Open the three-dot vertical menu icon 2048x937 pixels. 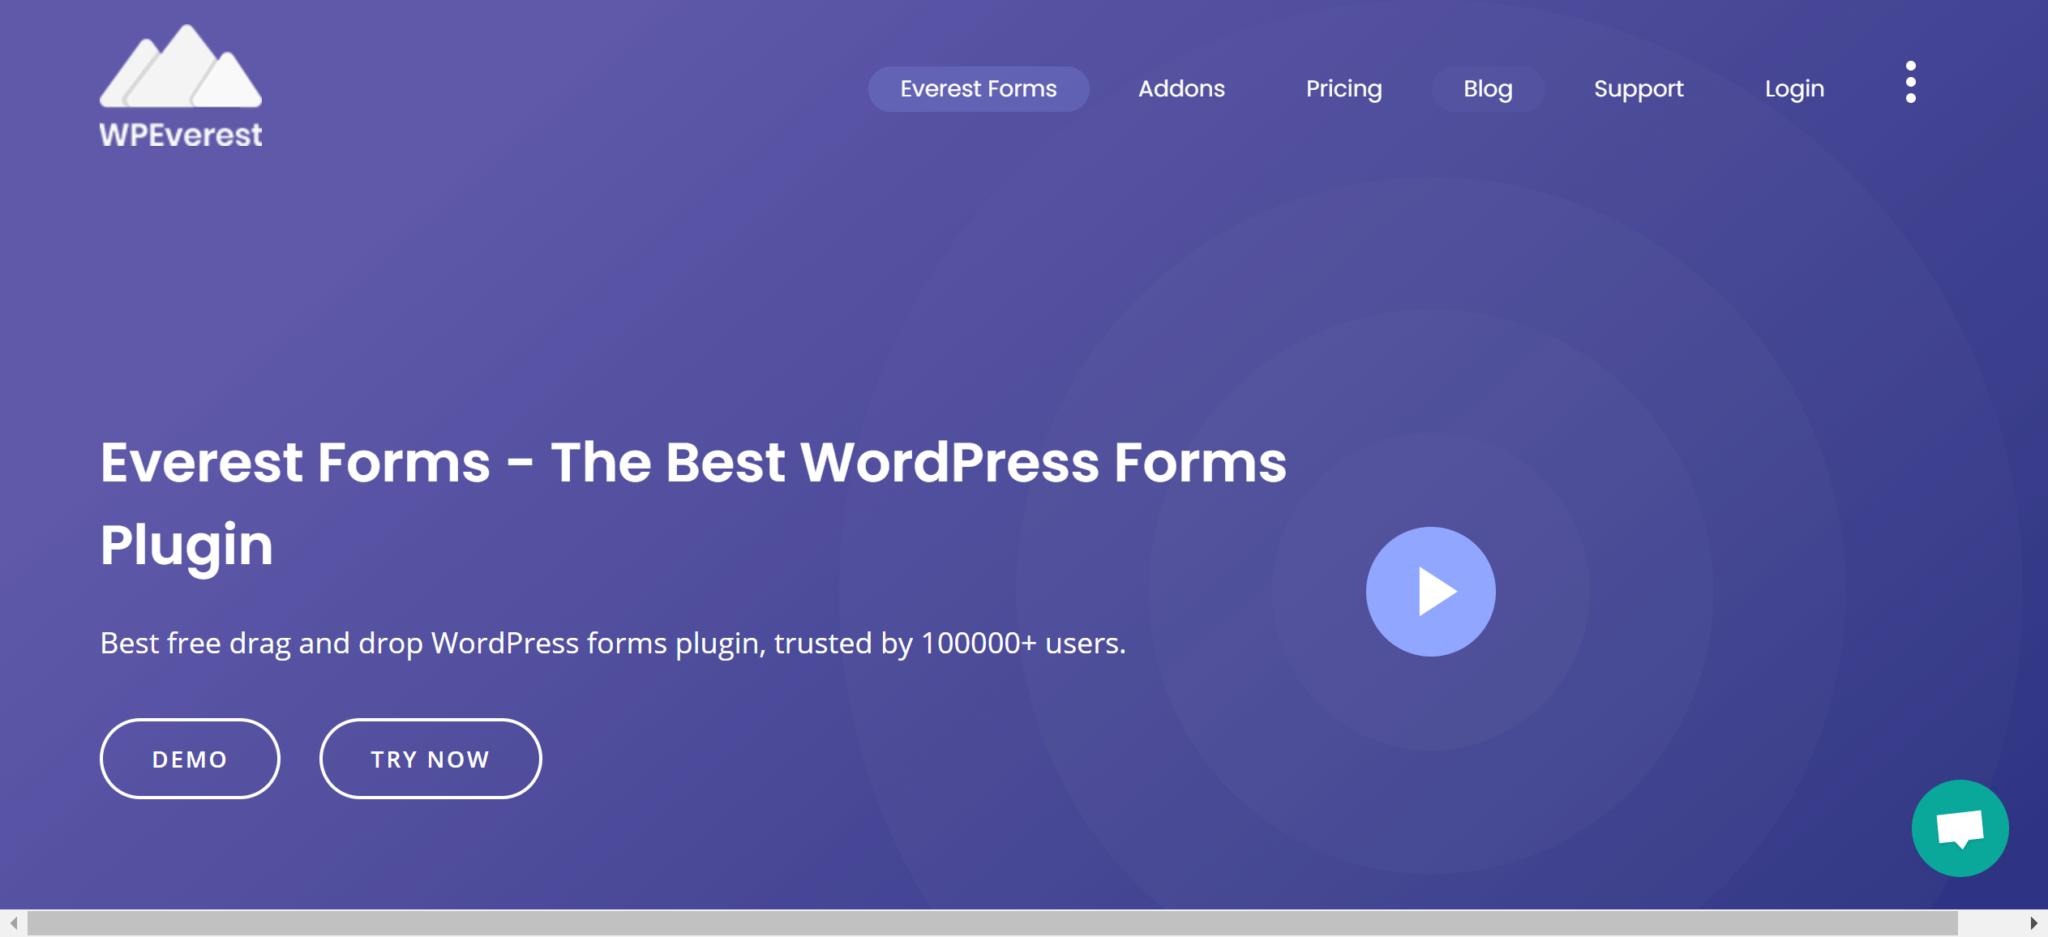pos(1910,82)
